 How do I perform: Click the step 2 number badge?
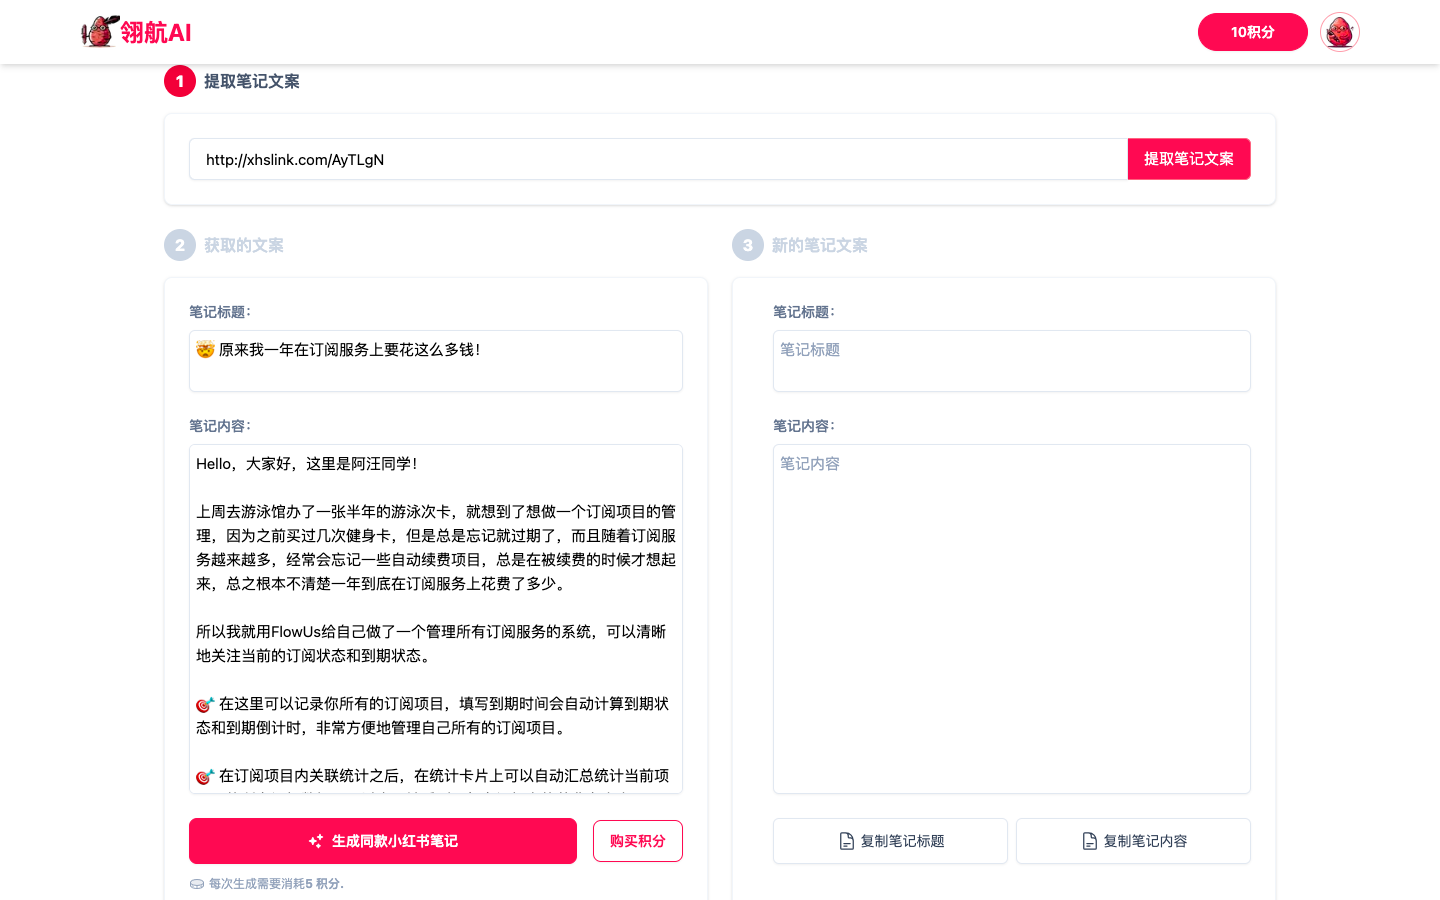[180, 245]
